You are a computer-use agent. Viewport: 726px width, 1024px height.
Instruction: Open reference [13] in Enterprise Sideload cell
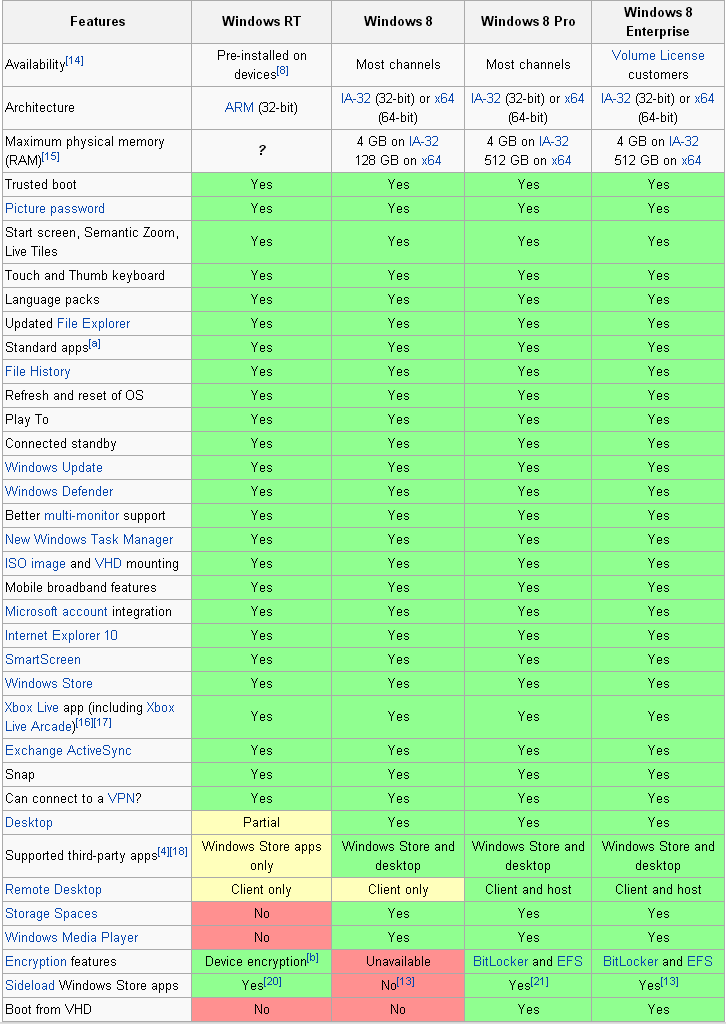click(669, 981)
